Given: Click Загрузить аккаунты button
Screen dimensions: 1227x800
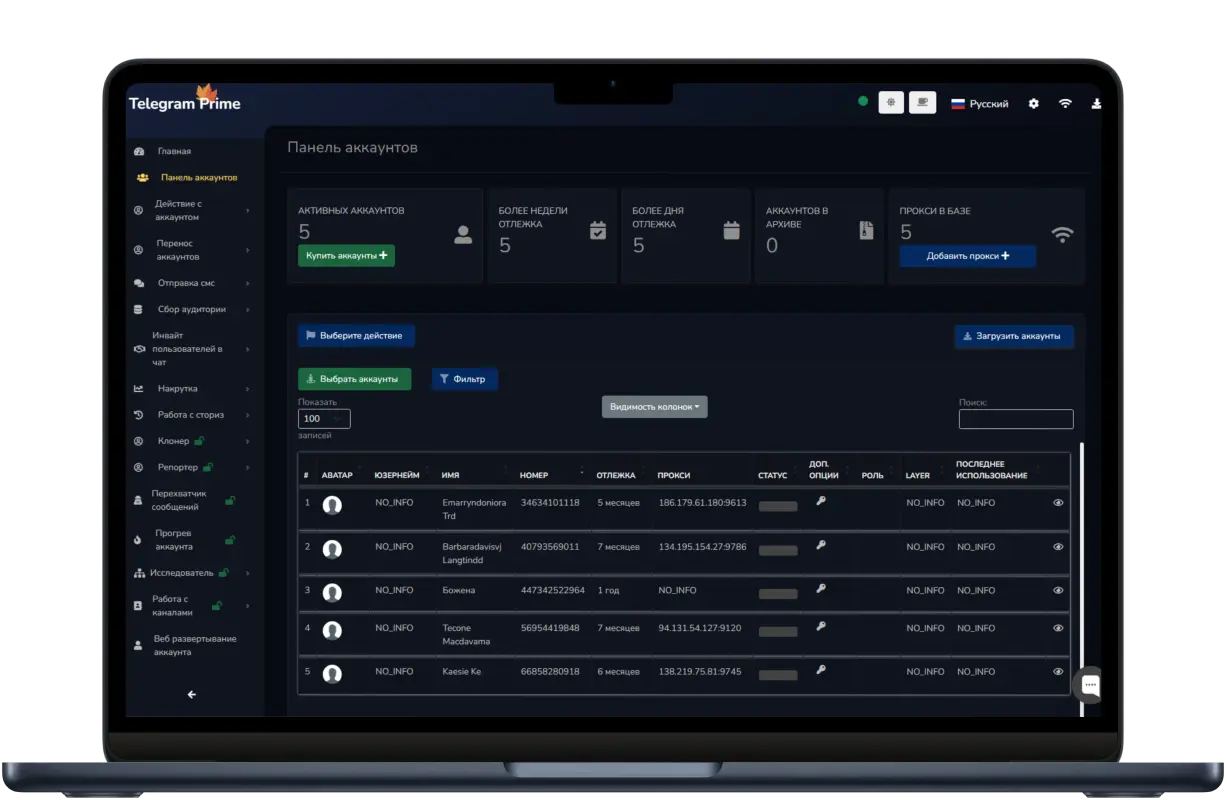Looking at the screenshot, I should pos(1013,336).
